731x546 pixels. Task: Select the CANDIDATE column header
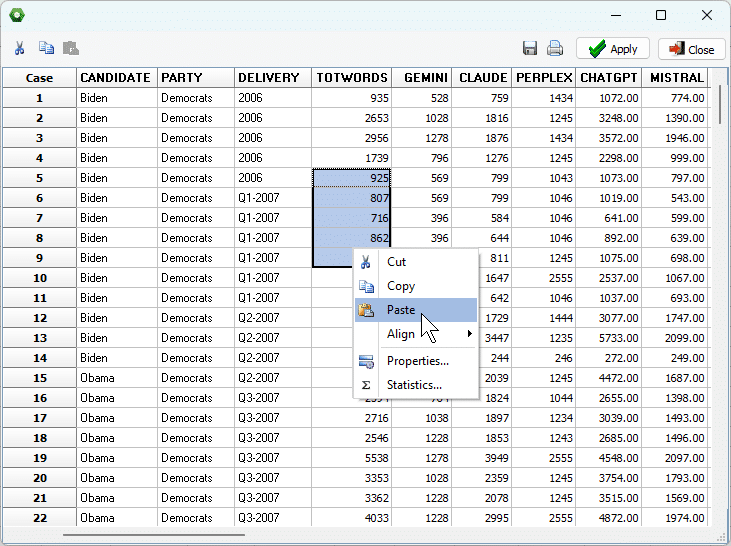click(x=116, y=78)
